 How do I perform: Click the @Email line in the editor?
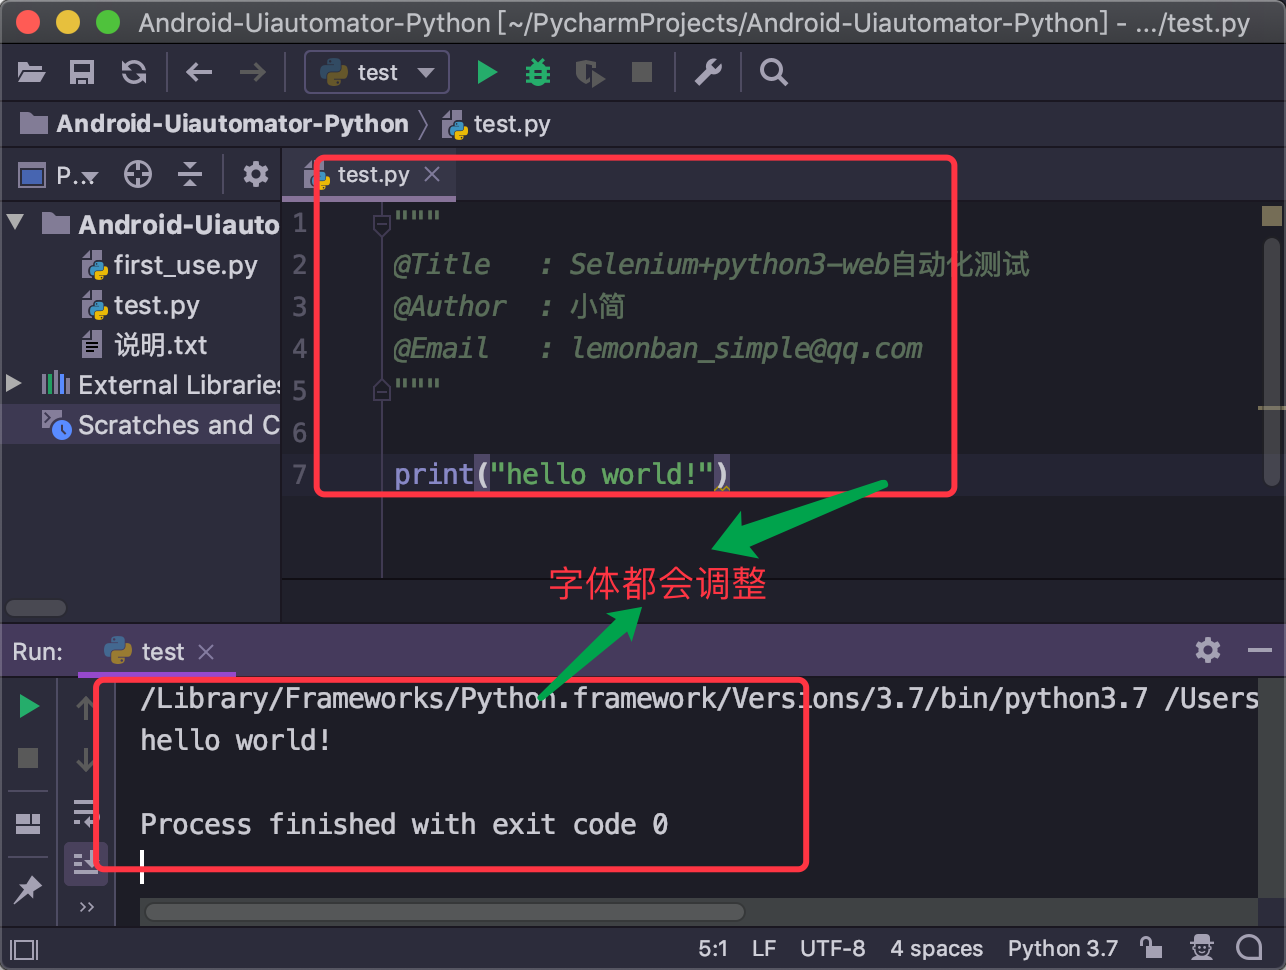(658, 348)
